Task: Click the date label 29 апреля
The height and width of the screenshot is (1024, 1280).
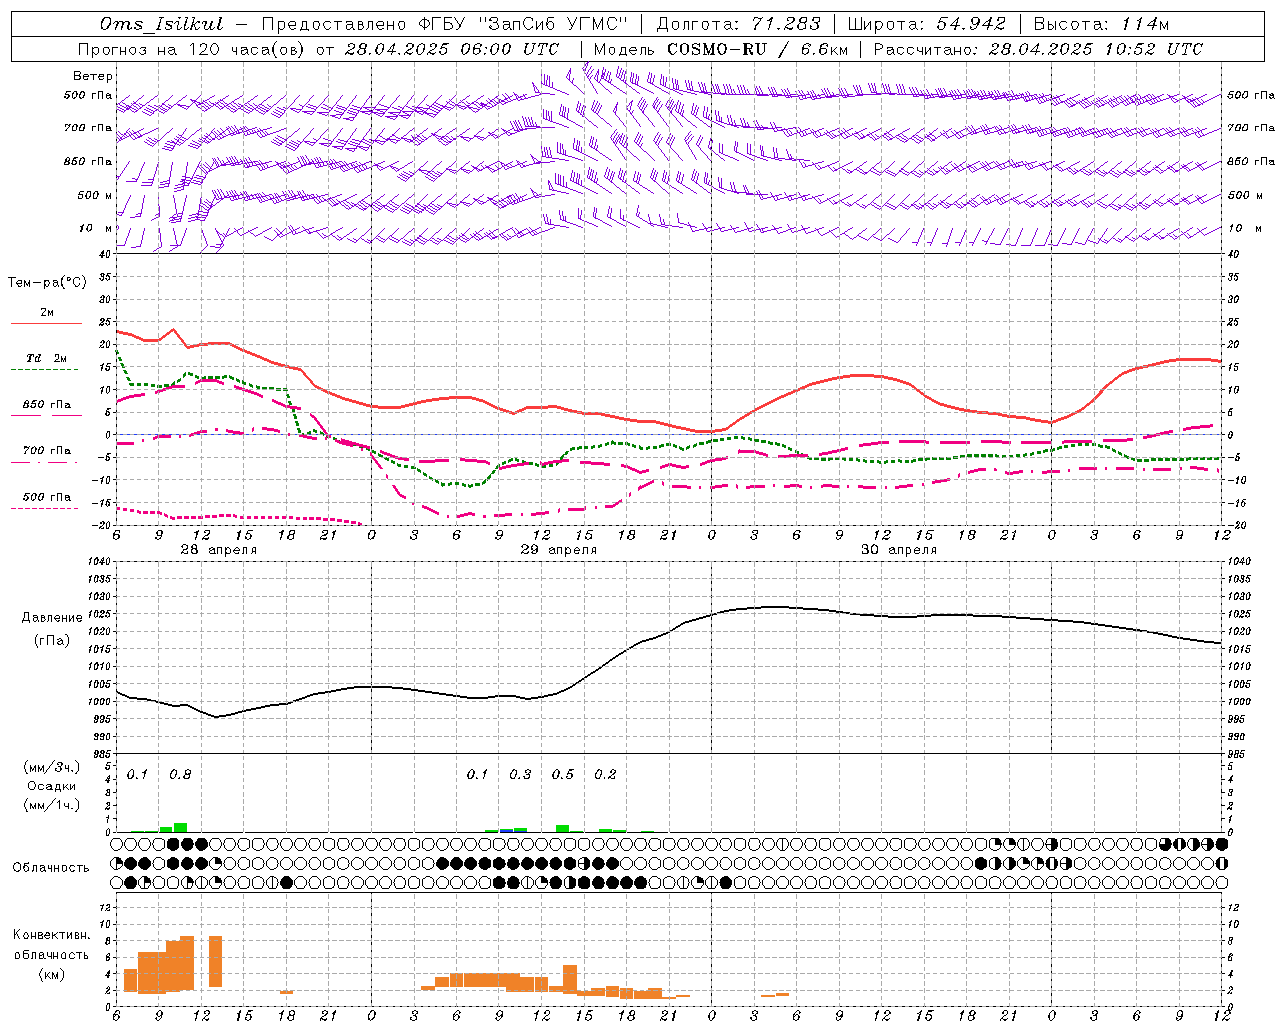Action: (558, 550)
